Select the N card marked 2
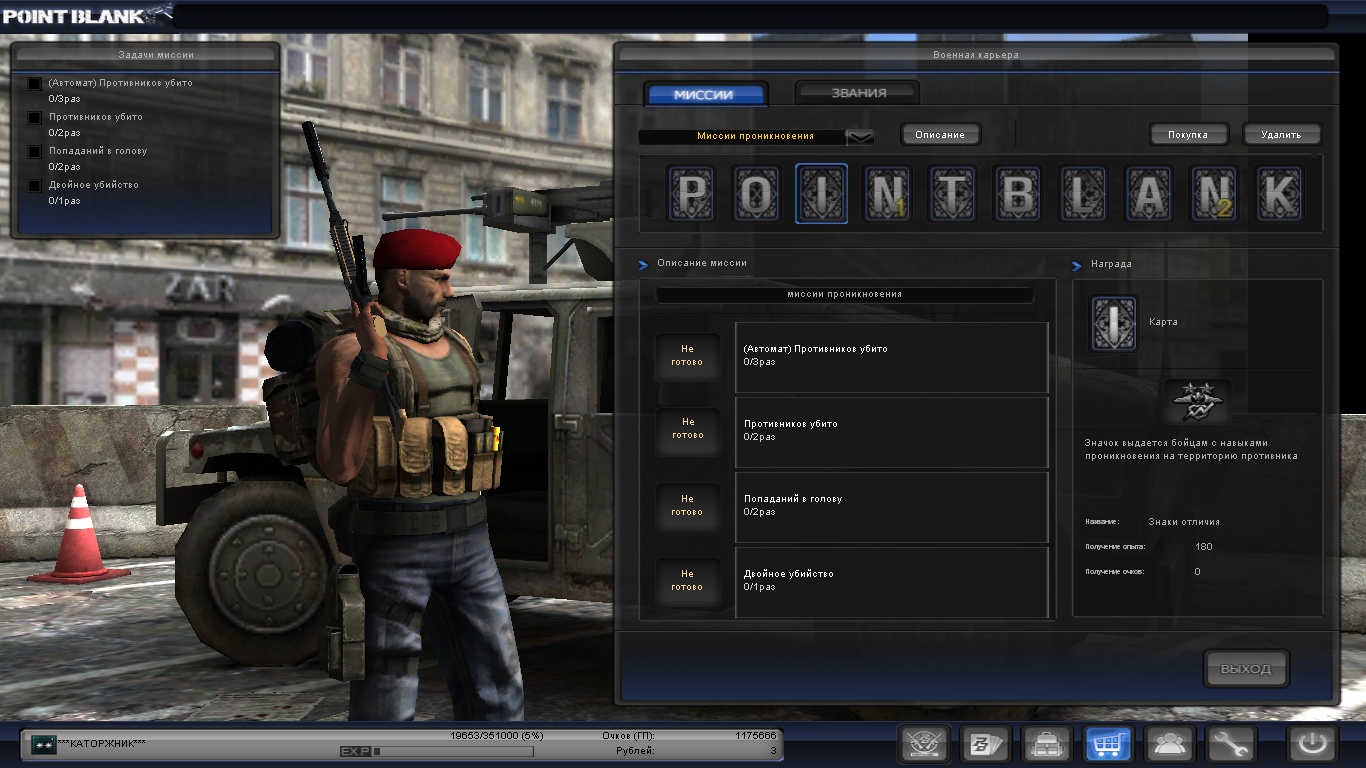This screenshot has height=768, width=1366. click(x=1214, y=194)
